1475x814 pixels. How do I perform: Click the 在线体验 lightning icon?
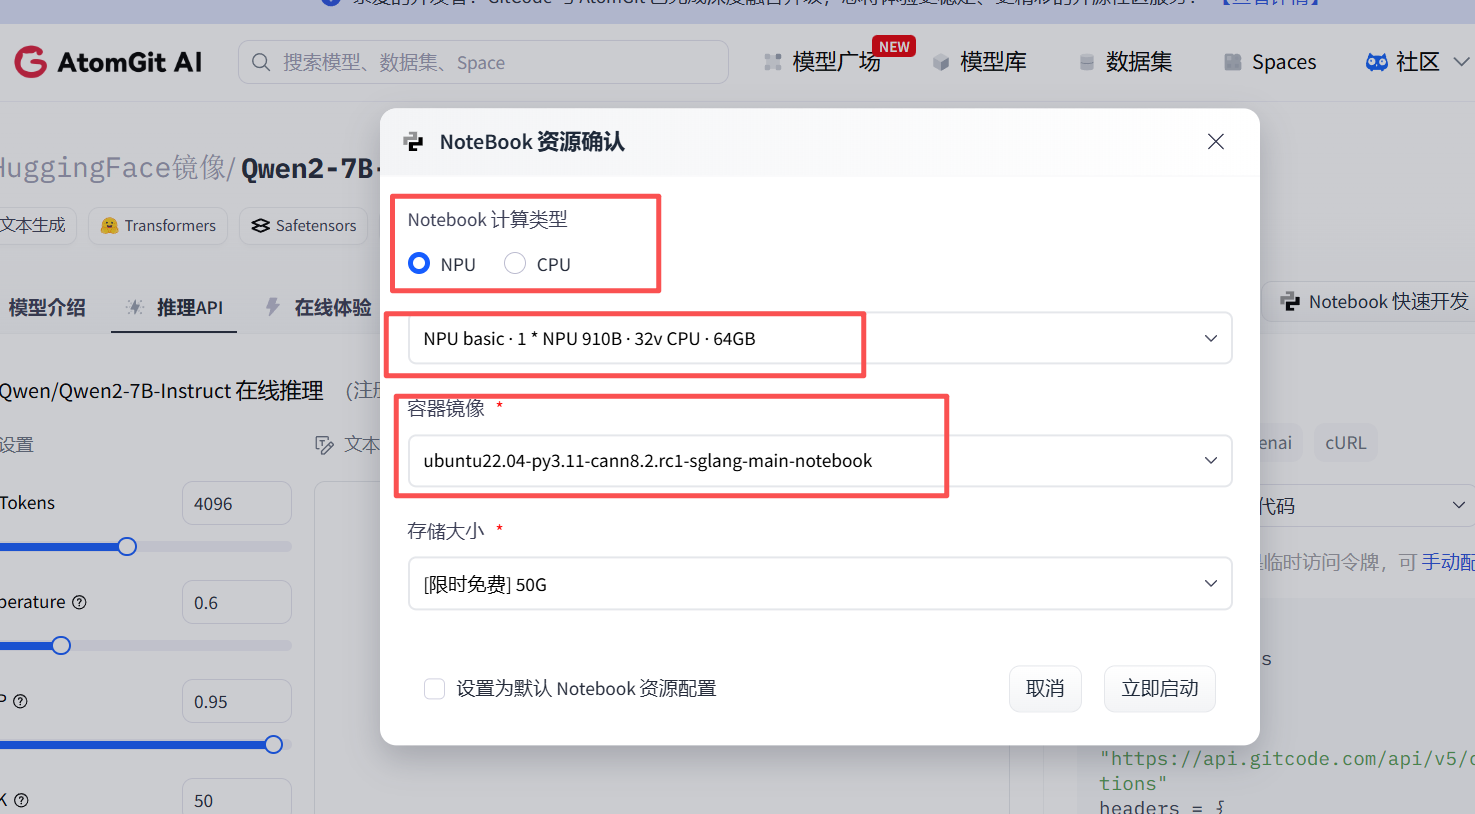[272, 307]
